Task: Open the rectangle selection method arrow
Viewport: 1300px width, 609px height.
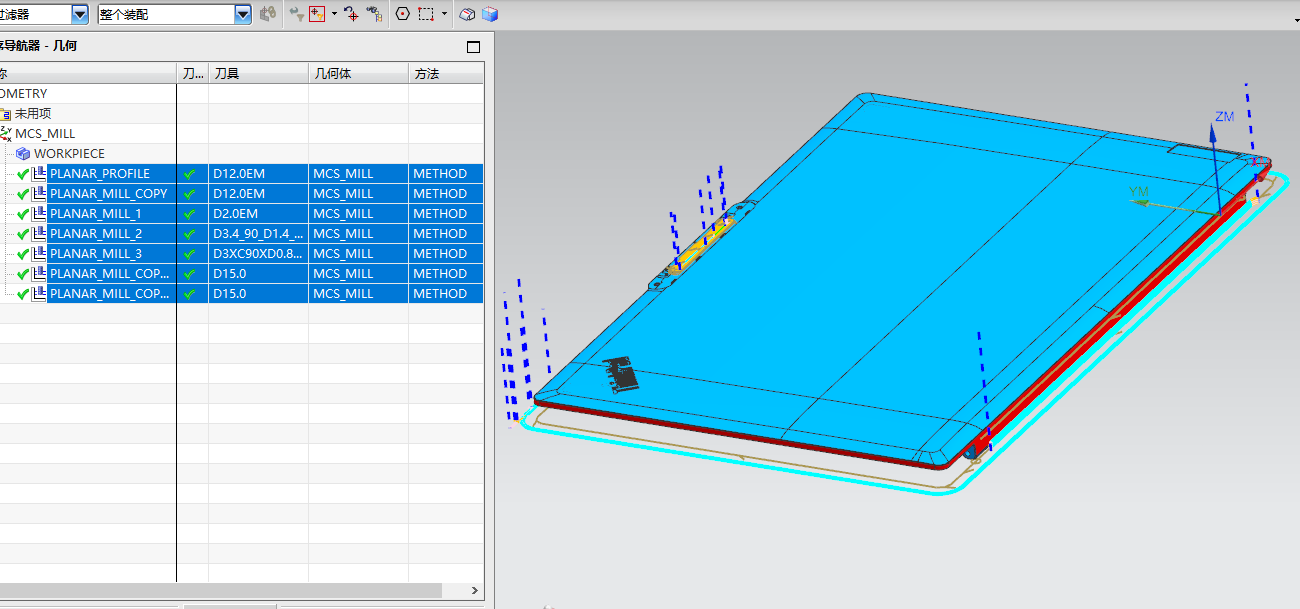Action: coord(443,14)
